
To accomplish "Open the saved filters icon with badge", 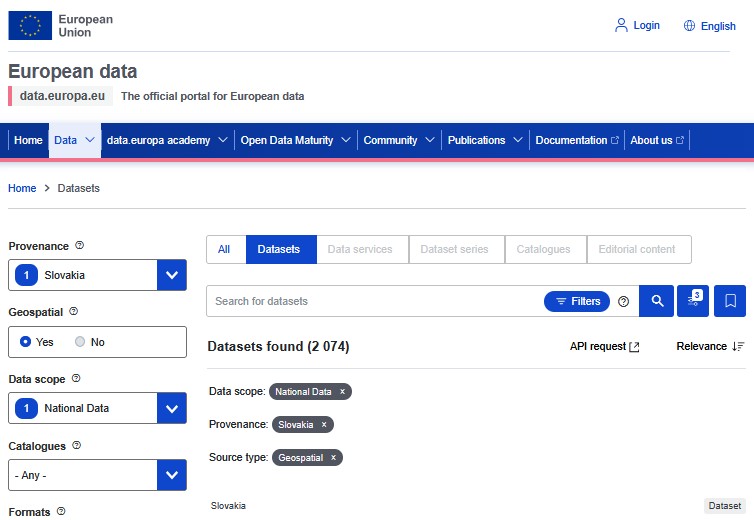I will click(x=693, y=301).
